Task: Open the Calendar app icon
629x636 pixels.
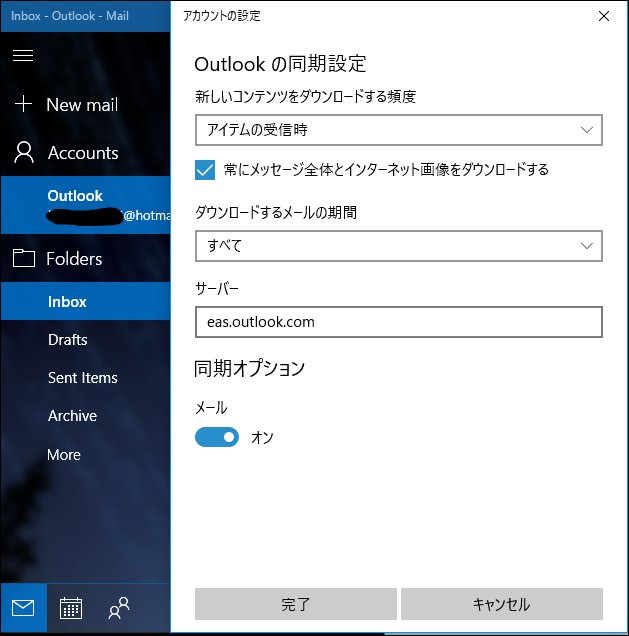Action: (71, 608)
